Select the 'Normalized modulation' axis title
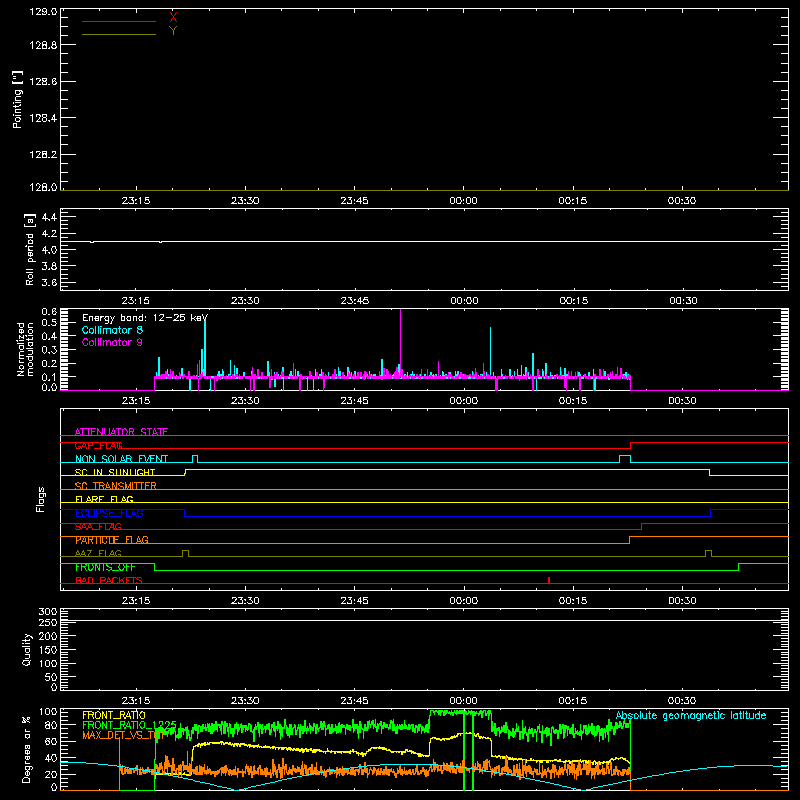The height and width of the screenshot is (800, 800). [25, 349]
